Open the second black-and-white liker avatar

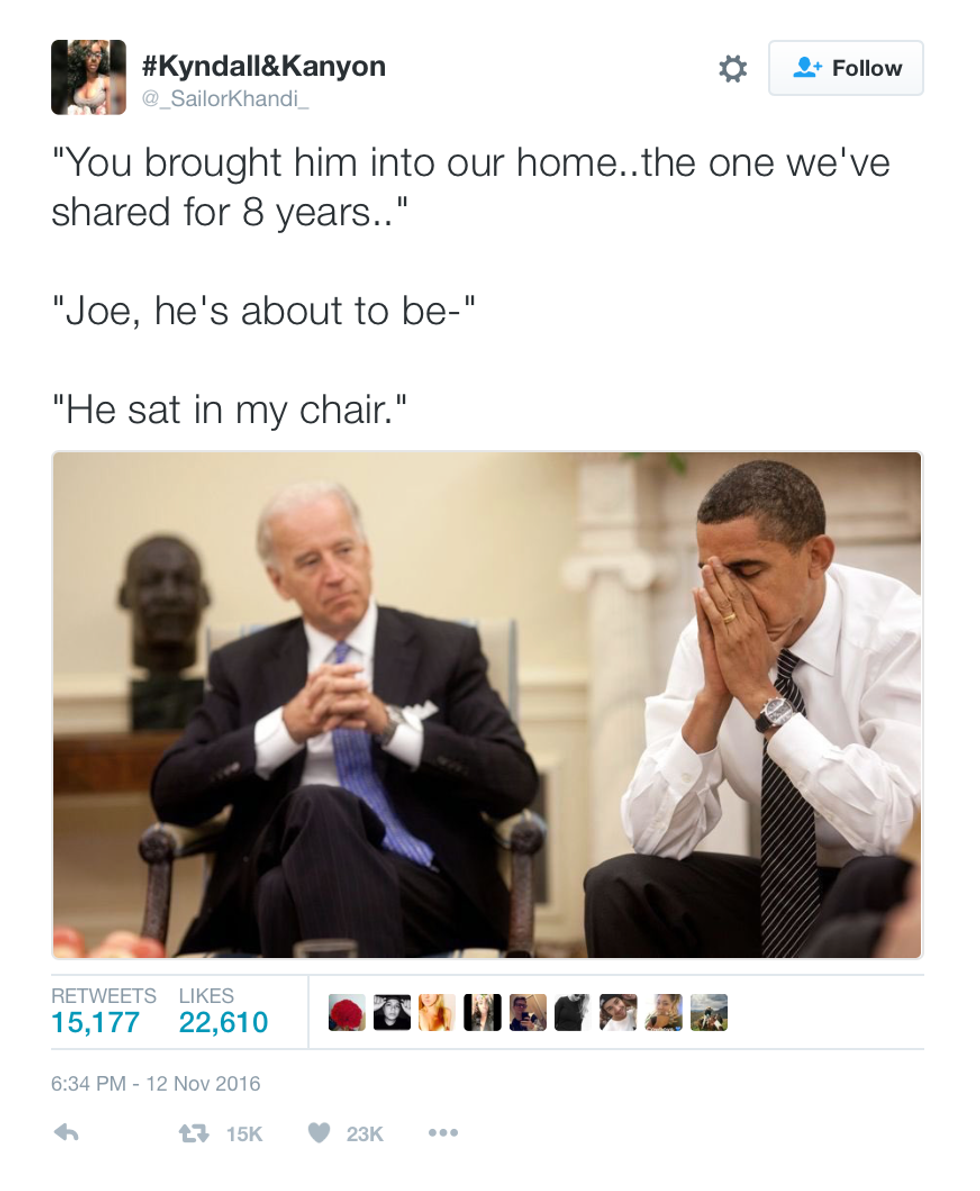click(392, 1013)
